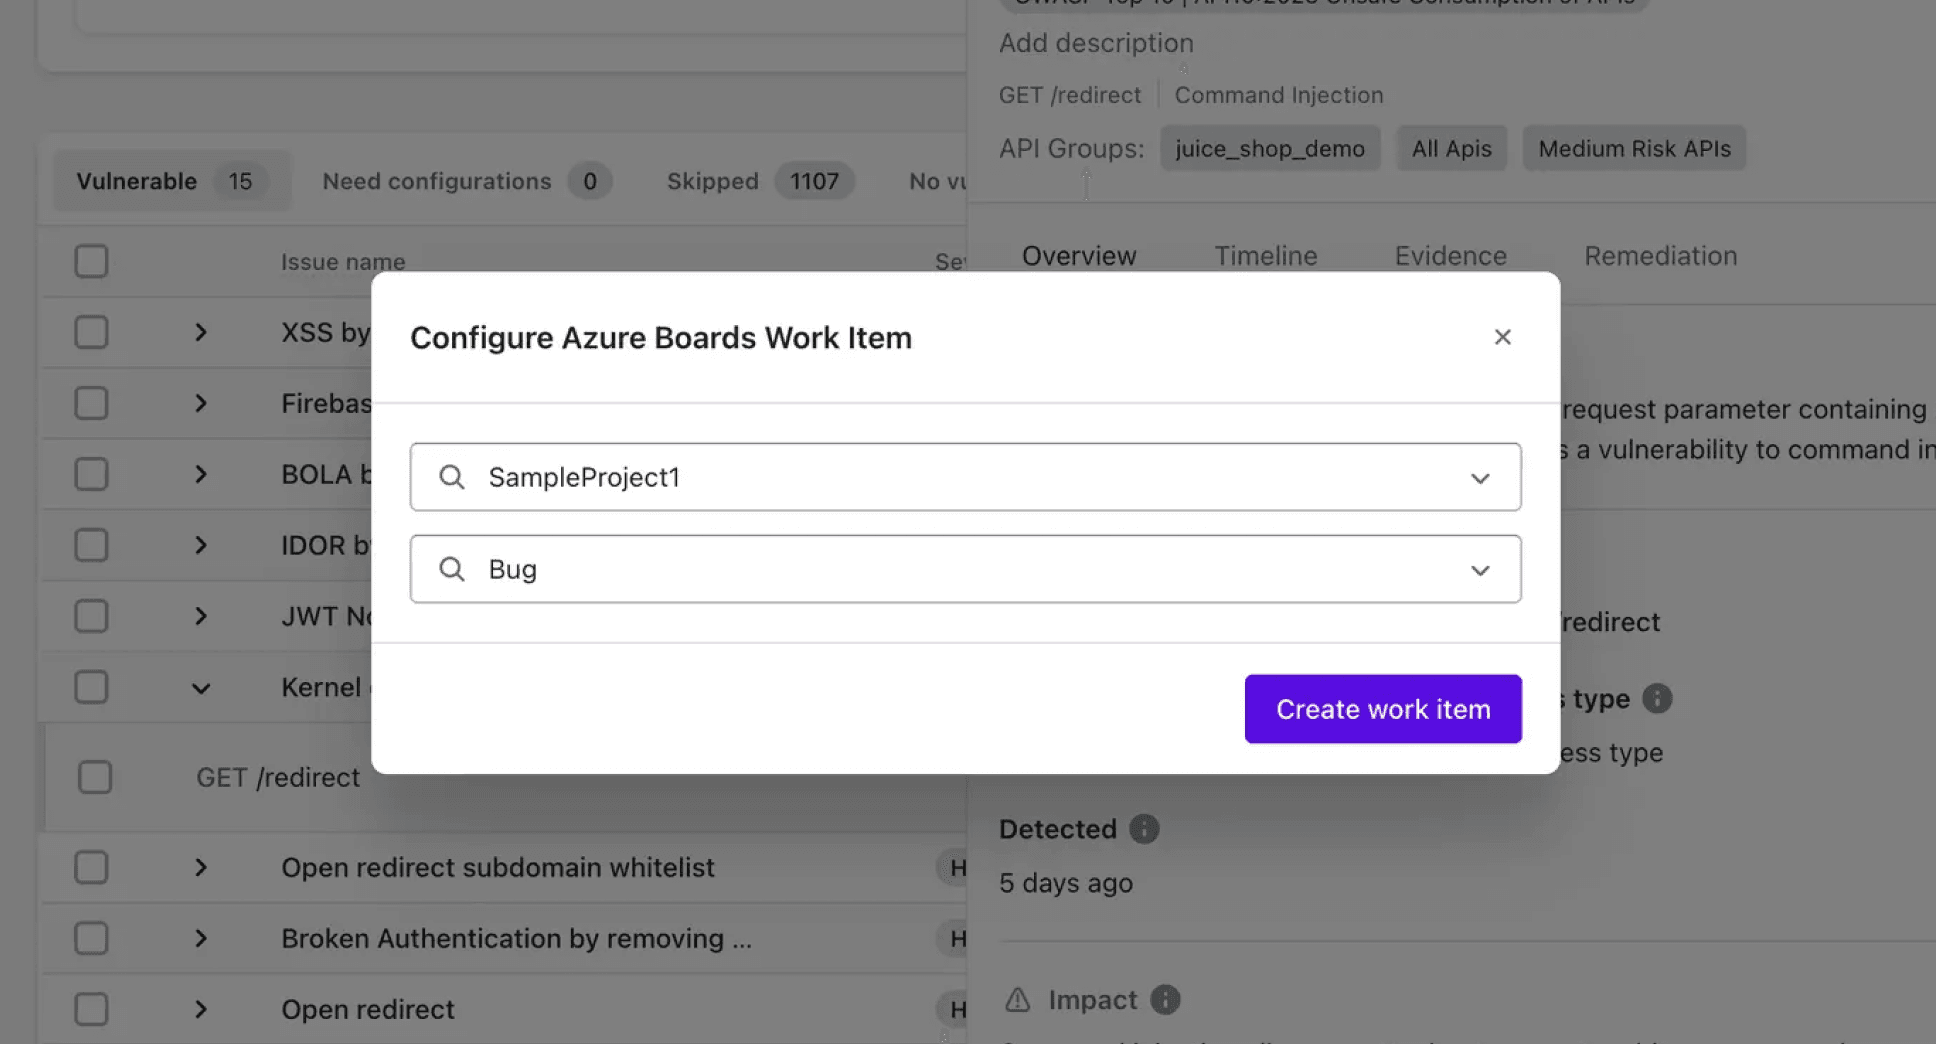This screenshot has width=1936, height=1044.
Task: Click info icon next to type label
Action: (x=1657, y=698)
